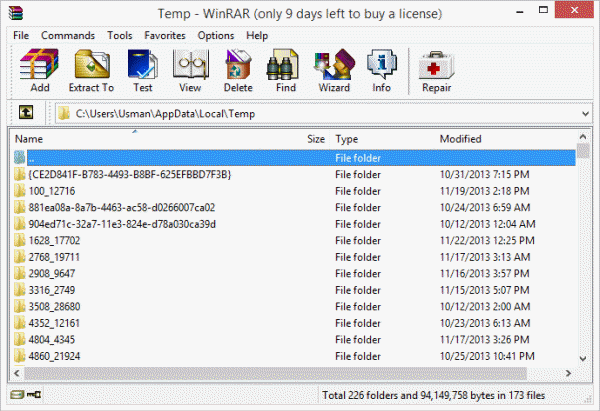Select folder 904ed71c-32a7-11e3-824e-d78a030ca39d
Image resolution: width=600 pixels, height=411 pixels.
(122, 224)
